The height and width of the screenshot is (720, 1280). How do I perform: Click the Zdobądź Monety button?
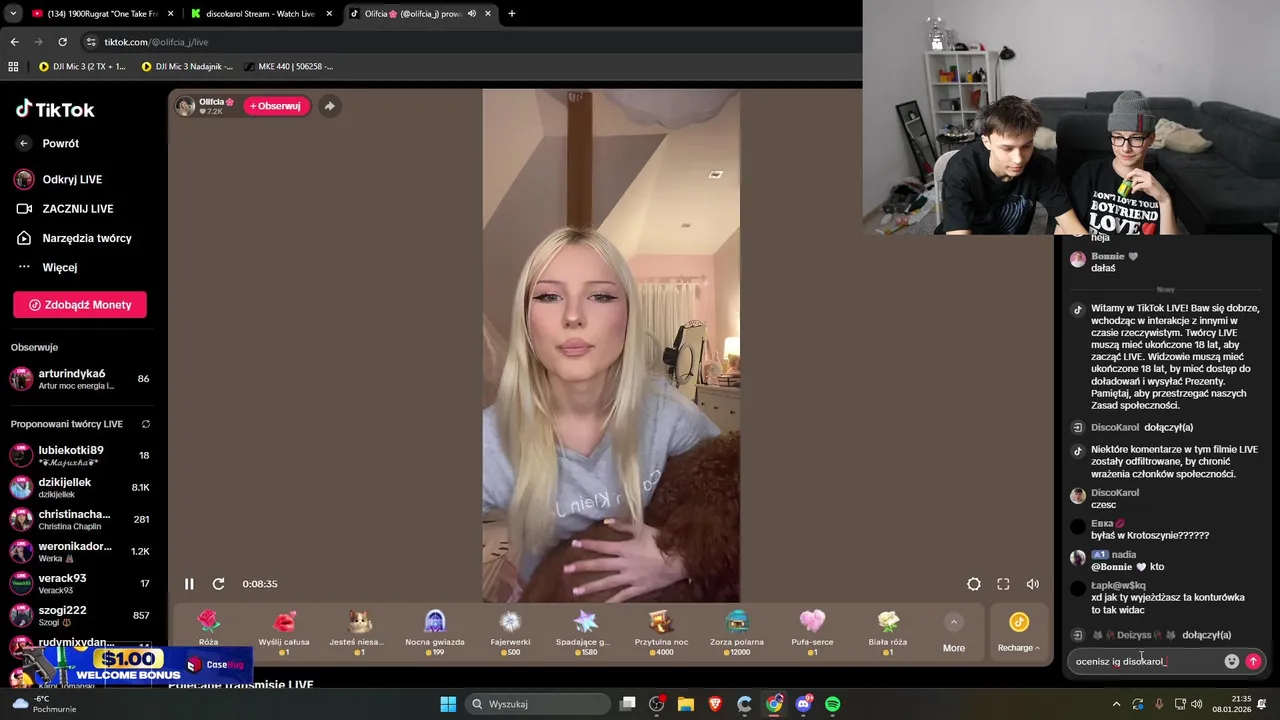(80, 305)
